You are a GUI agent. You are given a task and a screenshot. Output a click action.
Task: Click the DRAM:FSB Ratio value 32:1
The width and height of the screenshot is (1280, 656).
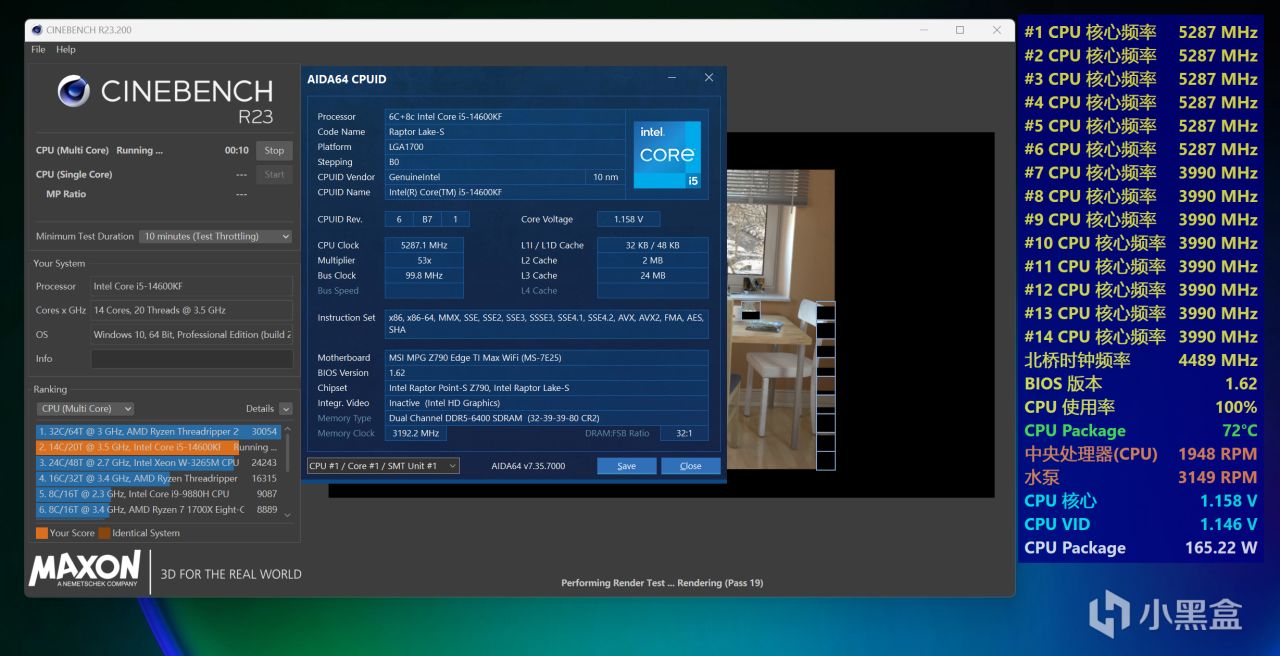pyautogui.click(x=682, y=433)
